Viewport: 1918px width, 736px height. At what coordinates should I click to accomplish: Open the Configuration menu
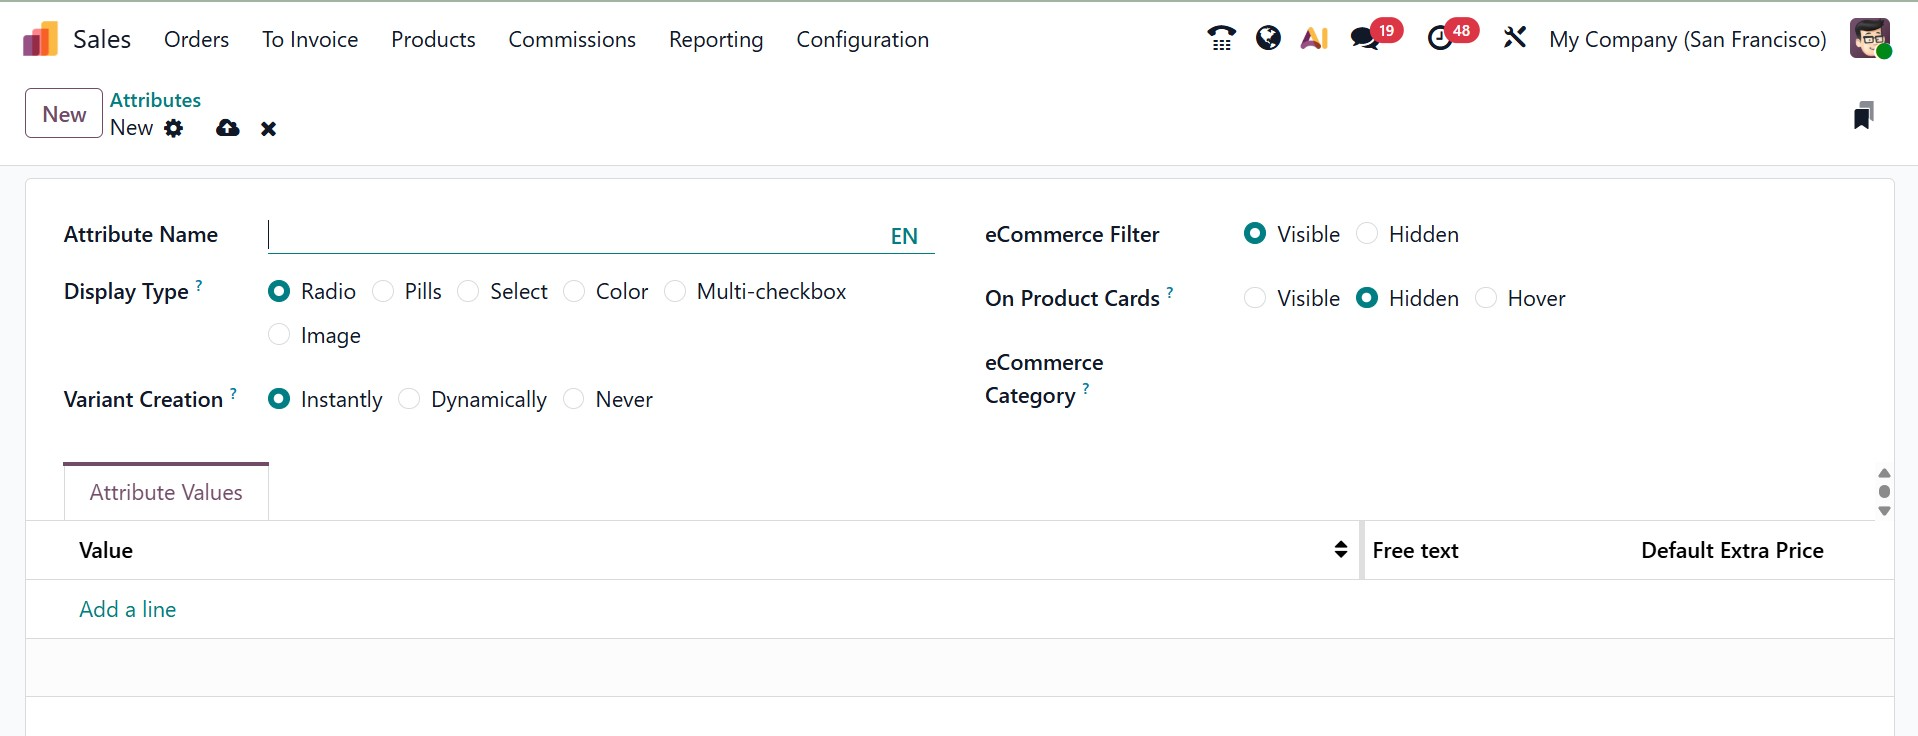[x=862, y=40]
